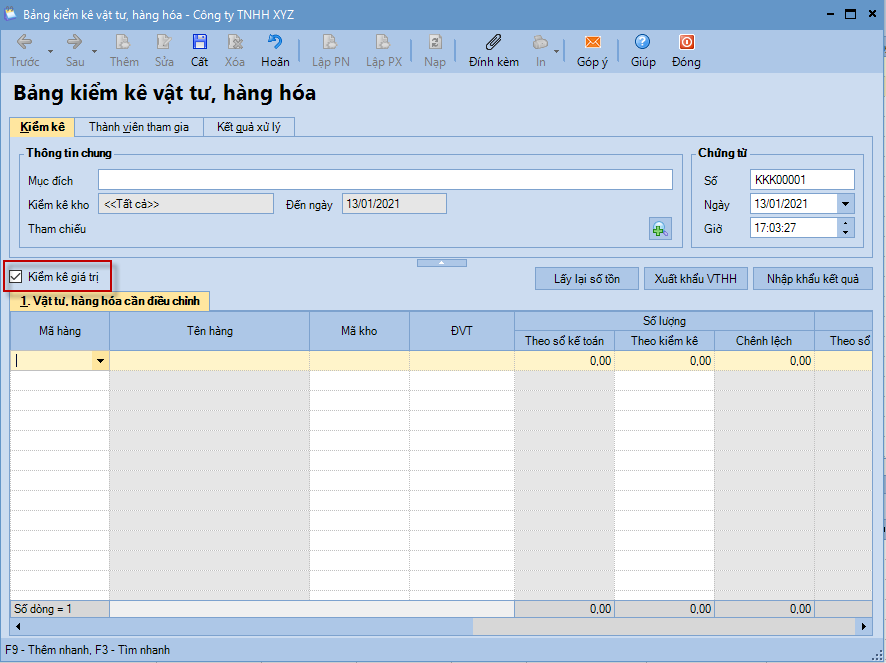Click the Số dòng = 1 footer text
Image resolution: width=886 pixels, height=663 pixels.
click(43, 609)
